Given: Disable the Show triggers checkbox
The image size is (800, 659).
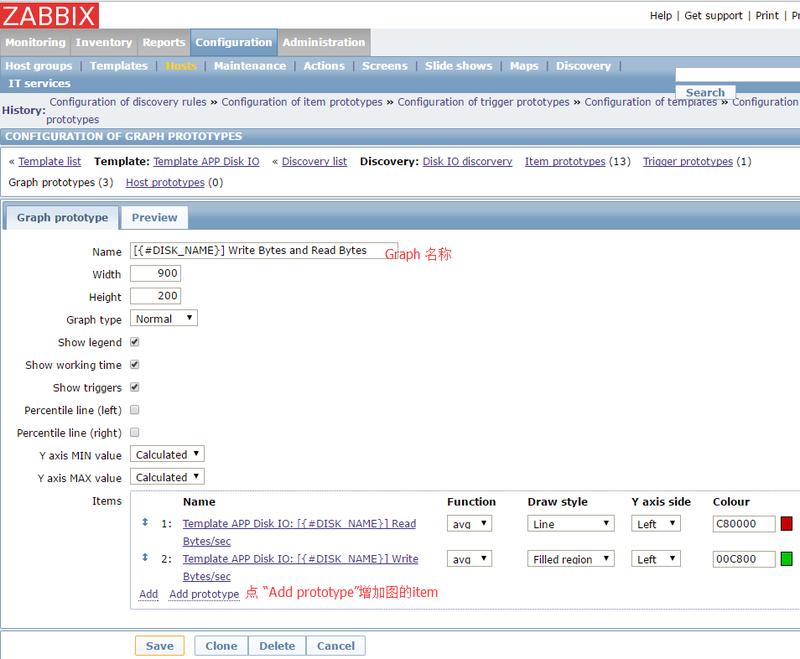Looking at the screenshot, I should click(135, 387).
